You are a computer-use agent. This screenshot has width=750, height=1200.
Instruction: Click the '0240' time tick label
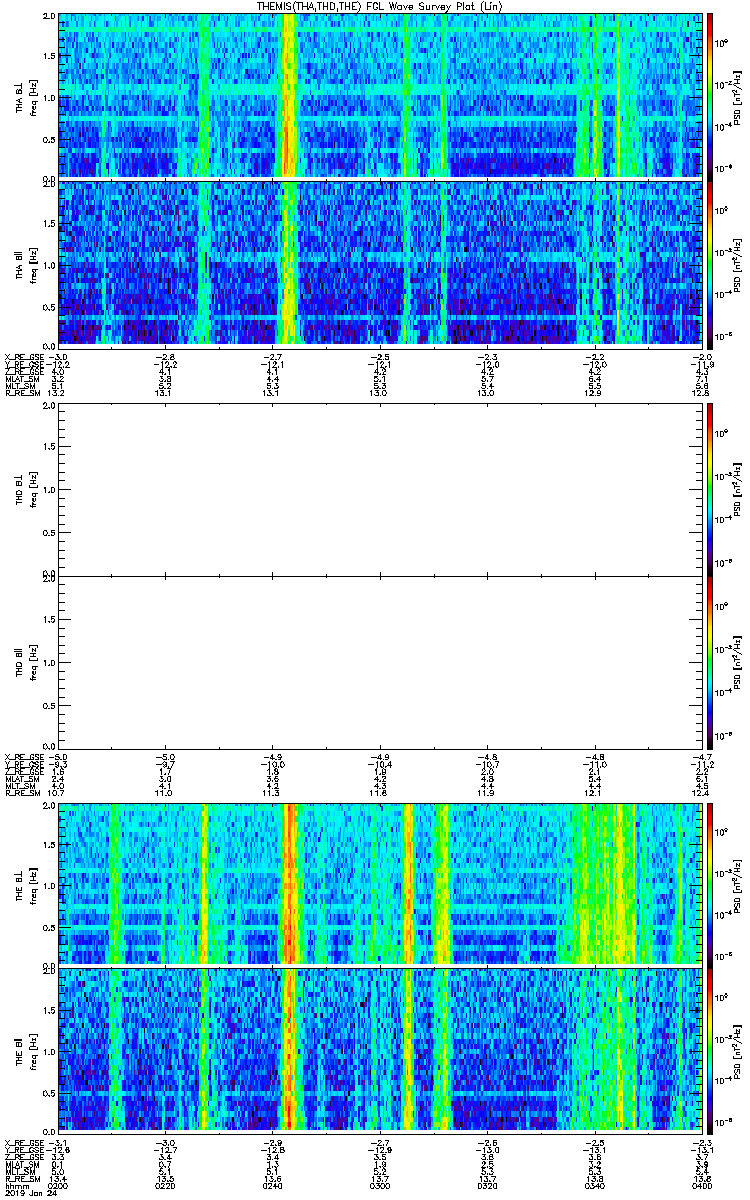pyautogui.click(x=273, y=1186)
